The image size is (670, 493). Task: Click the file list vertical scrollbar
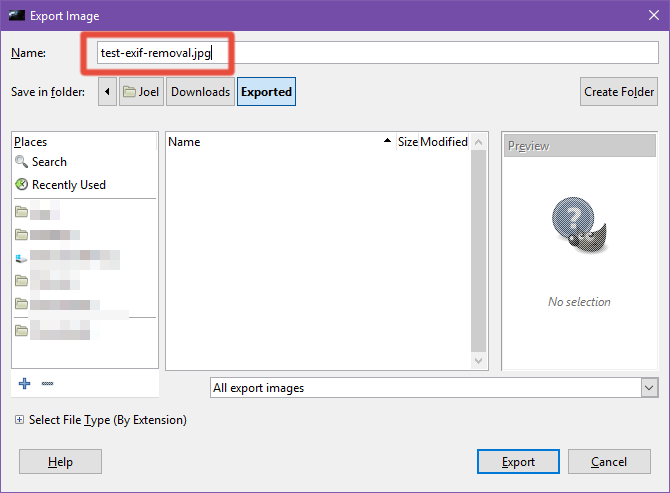tap(479, 251)
